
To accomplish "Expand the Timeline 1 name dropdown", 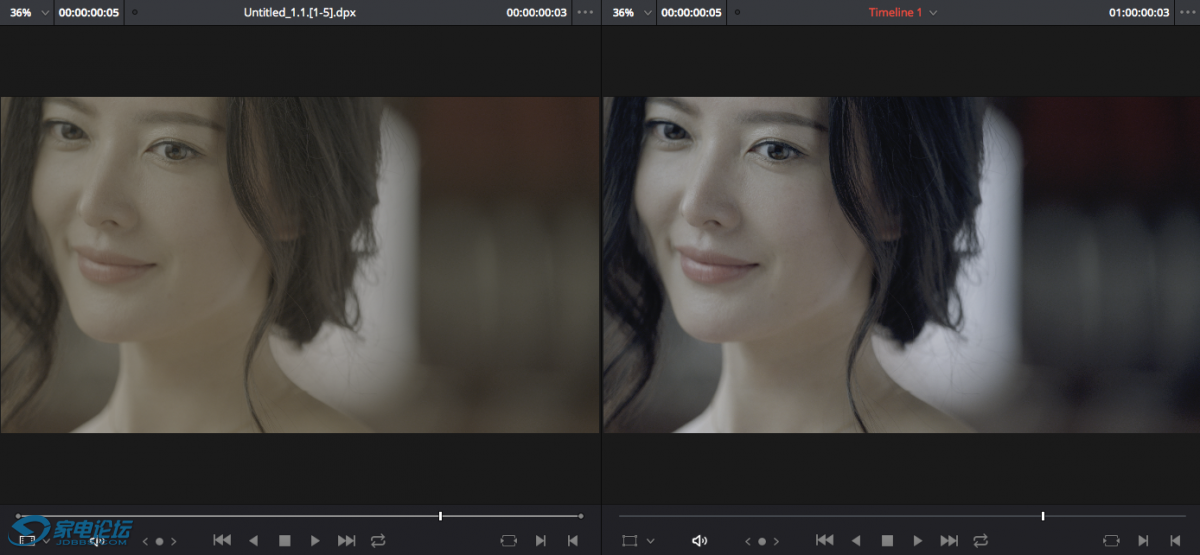I will coord(934,13).
